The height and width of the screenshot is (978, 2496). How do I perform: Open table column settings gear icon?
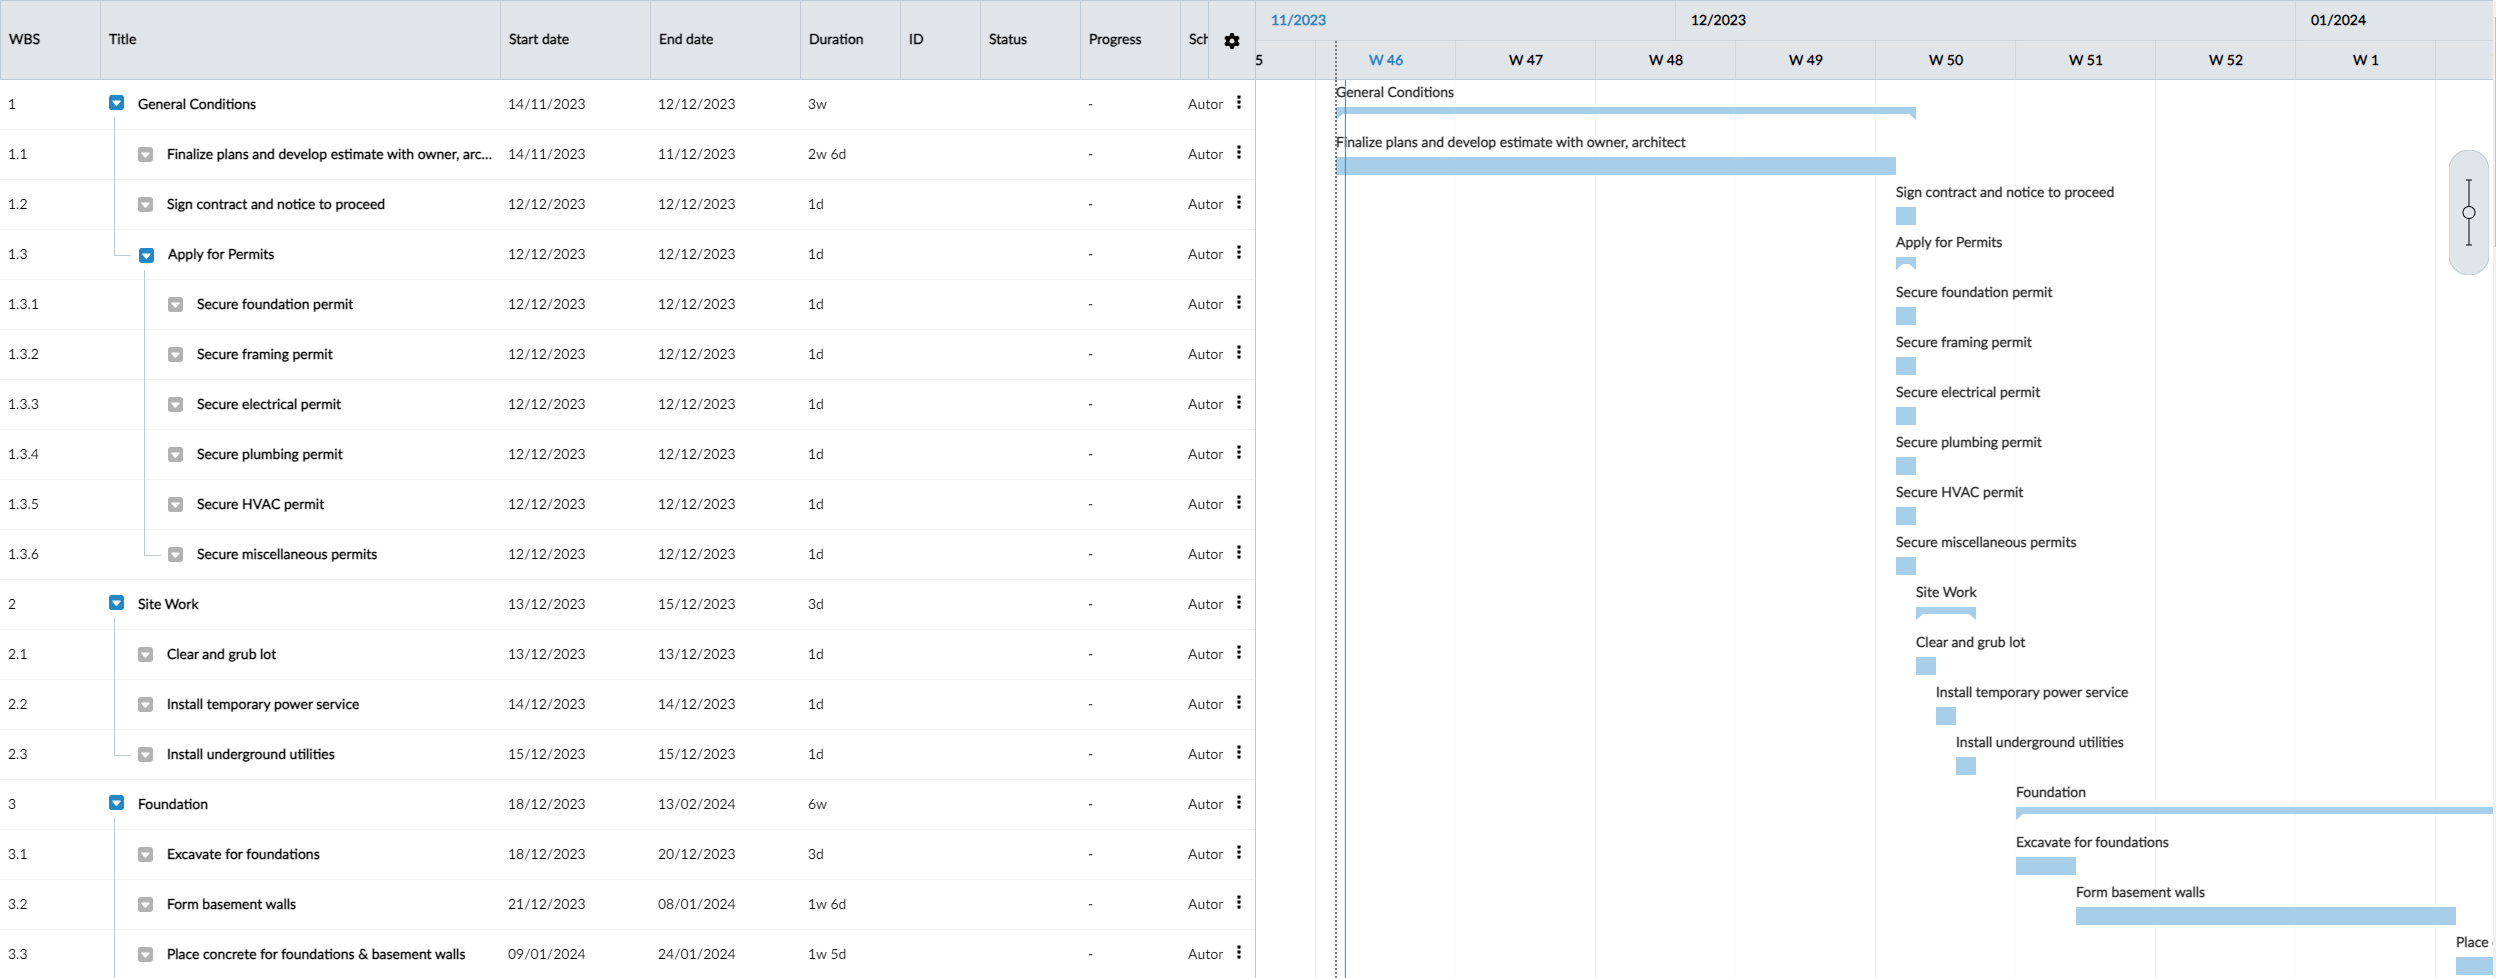[x=1232, y=41]
